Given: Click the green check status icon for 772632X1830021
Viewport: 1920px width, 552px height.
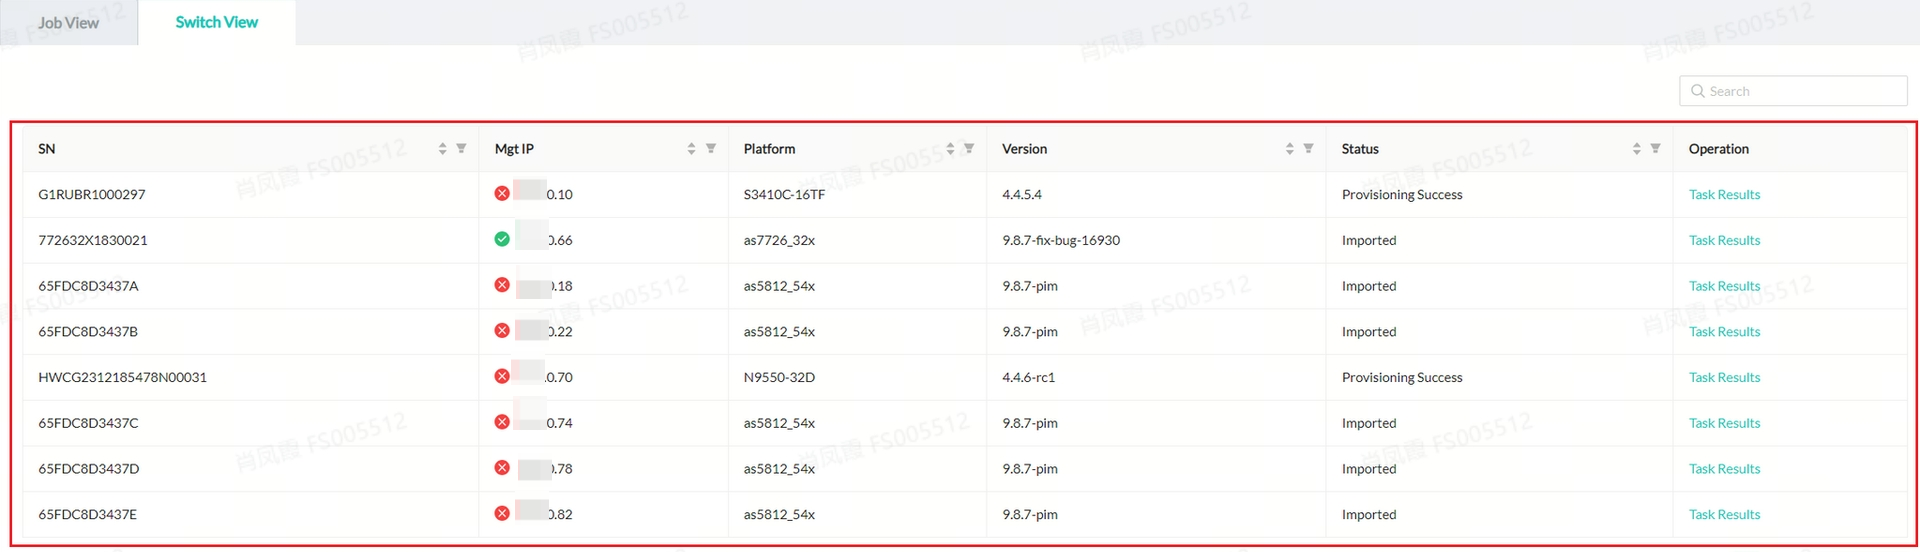Looking at the screenshot, I should coord(502,239).
